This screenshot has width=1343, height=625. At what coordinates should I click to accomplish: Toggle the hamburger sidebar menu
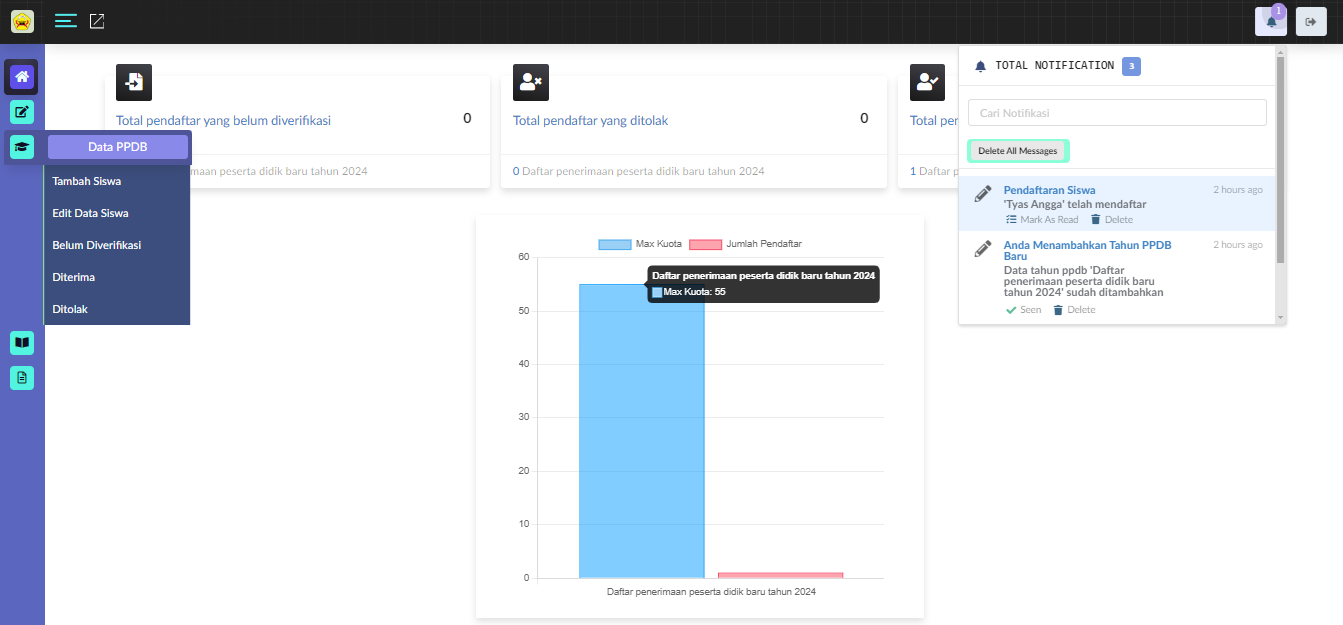point(66,21)
